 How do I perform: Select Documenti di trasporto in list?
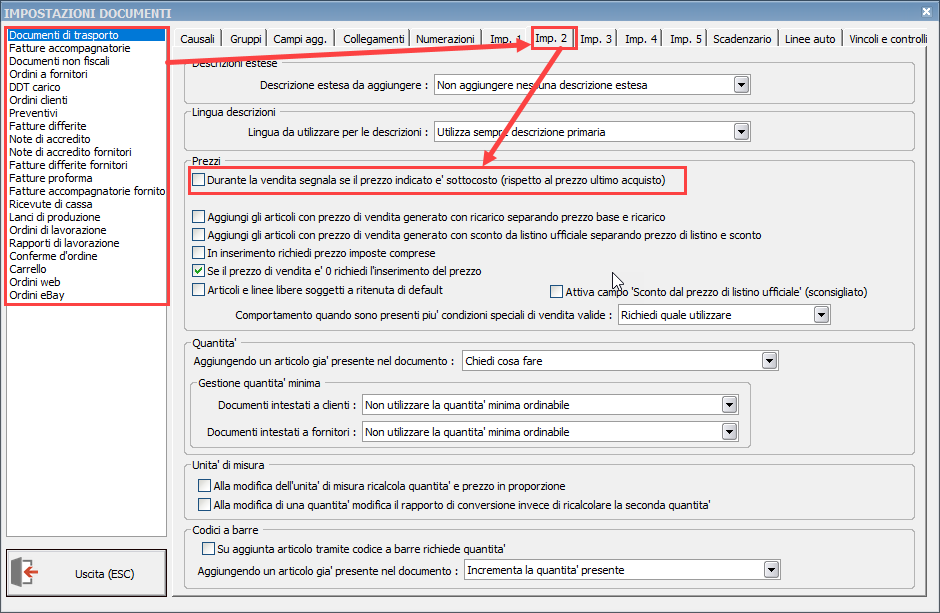pyautogui.click(x=86, y=35)
